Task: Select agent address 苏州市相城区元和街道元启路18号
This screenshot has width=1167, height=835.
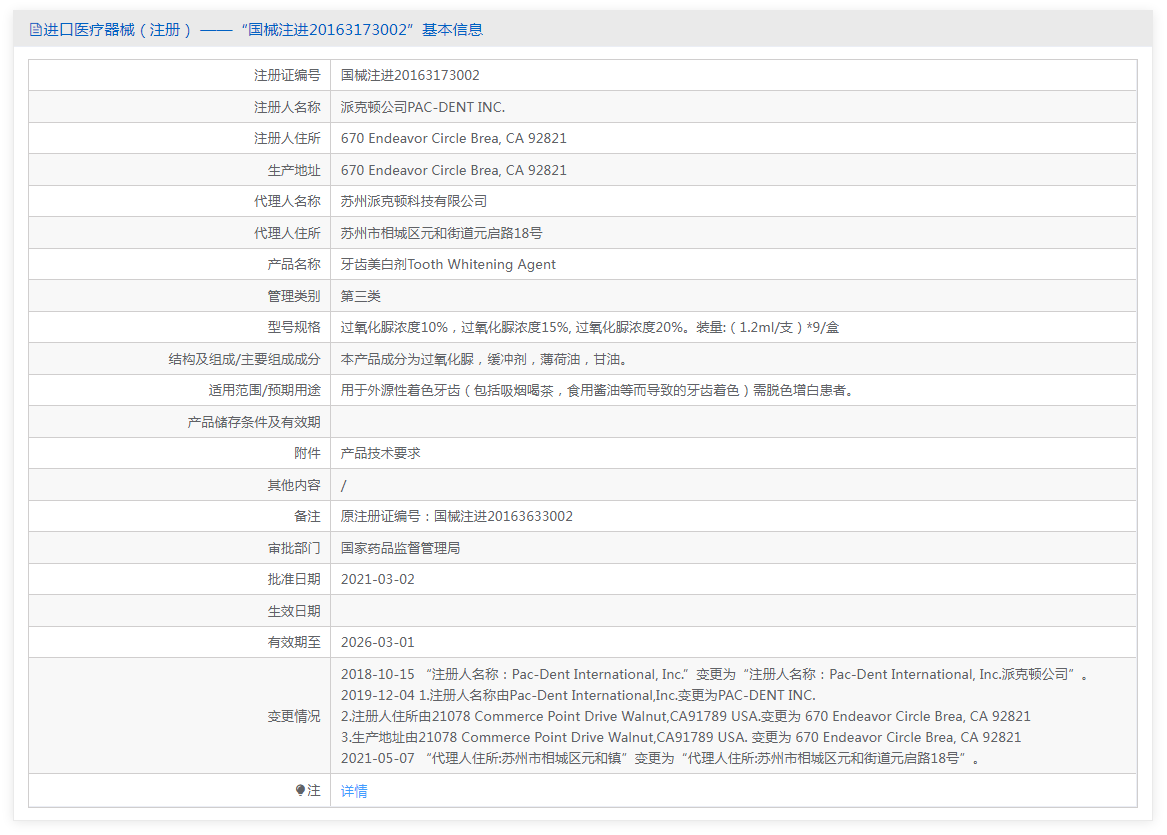Action: point(441,233)
